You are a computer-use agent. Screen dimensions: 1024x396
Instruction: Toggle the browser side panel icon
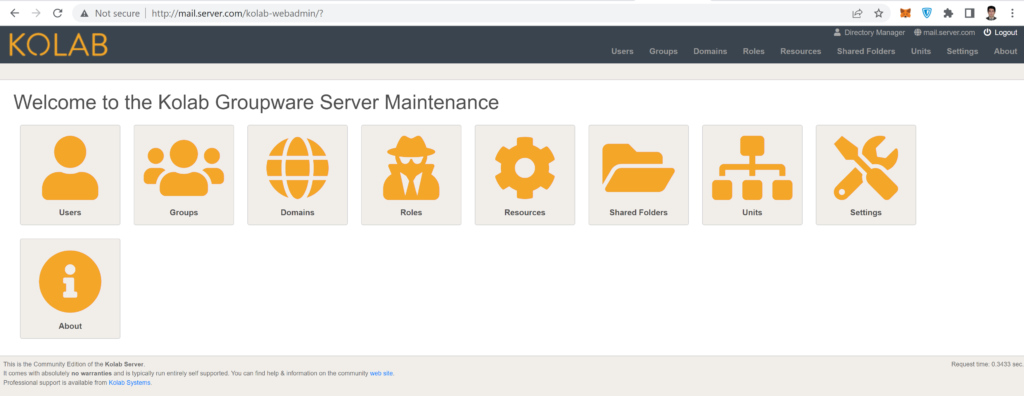(970, 13)
